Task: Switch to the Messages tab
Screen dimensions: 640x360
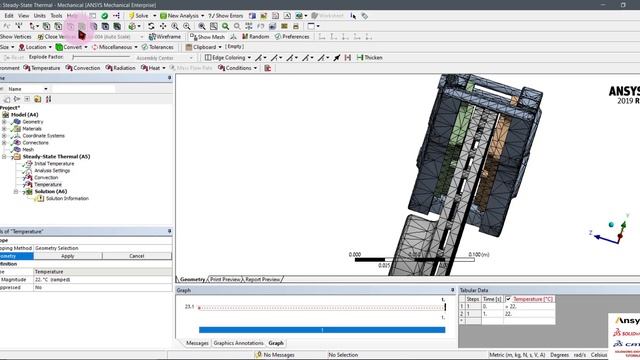Action: (197, 343)
